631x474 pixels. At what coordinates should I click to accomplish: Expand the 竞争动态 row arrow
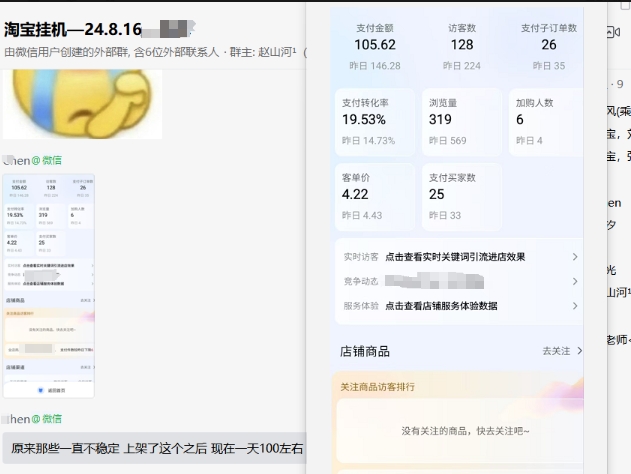574,282
